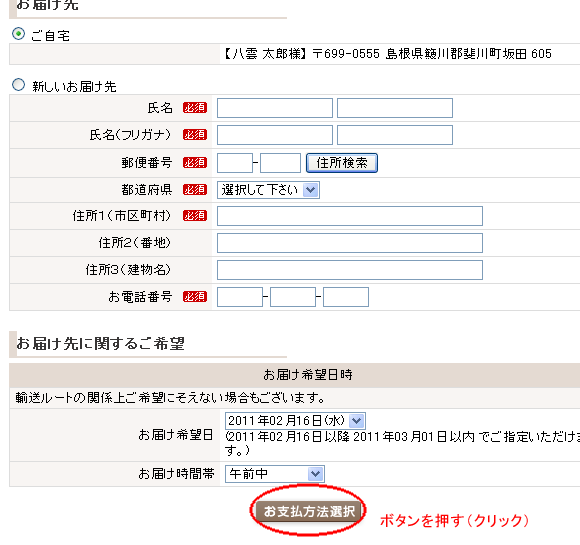Screen dimensions: 580x545
Task: Click the last お電話番号 phone box
Action: tap(346, 297)
